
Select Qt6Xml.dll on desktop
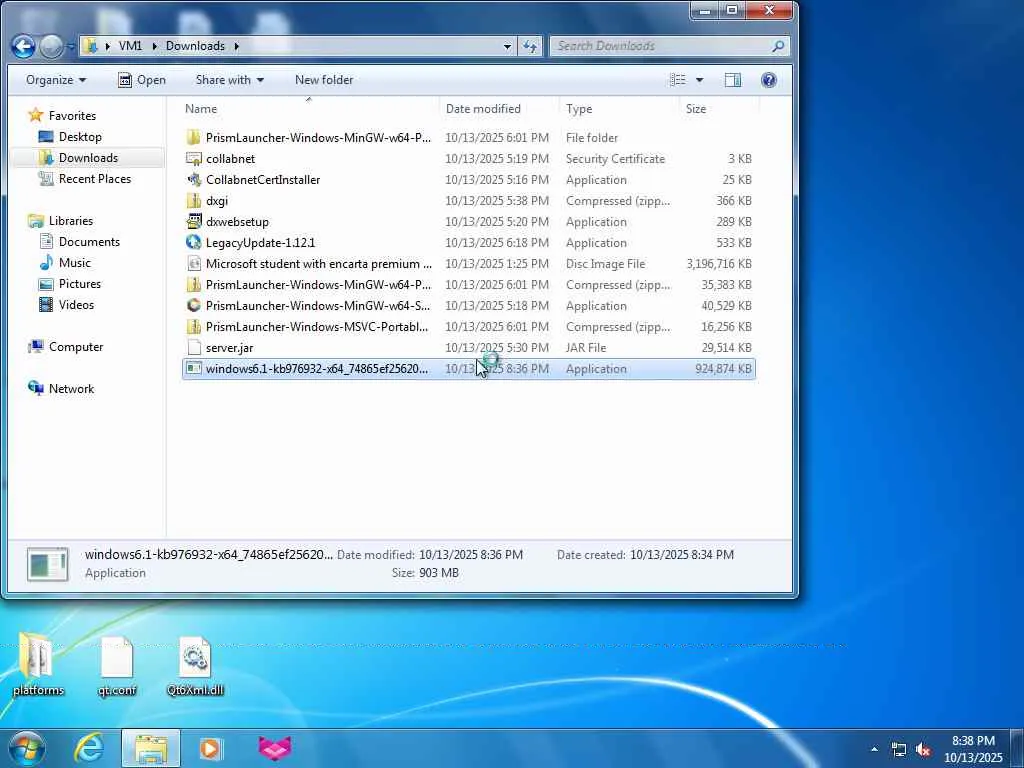(x=195, y=666)
